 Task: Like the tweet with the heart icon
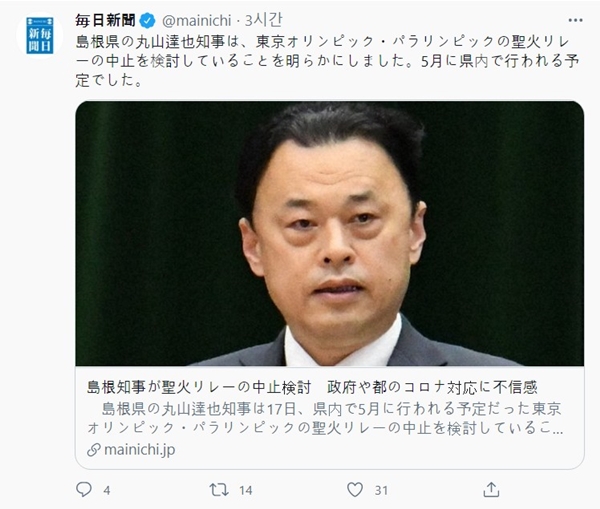pos(355,489)
